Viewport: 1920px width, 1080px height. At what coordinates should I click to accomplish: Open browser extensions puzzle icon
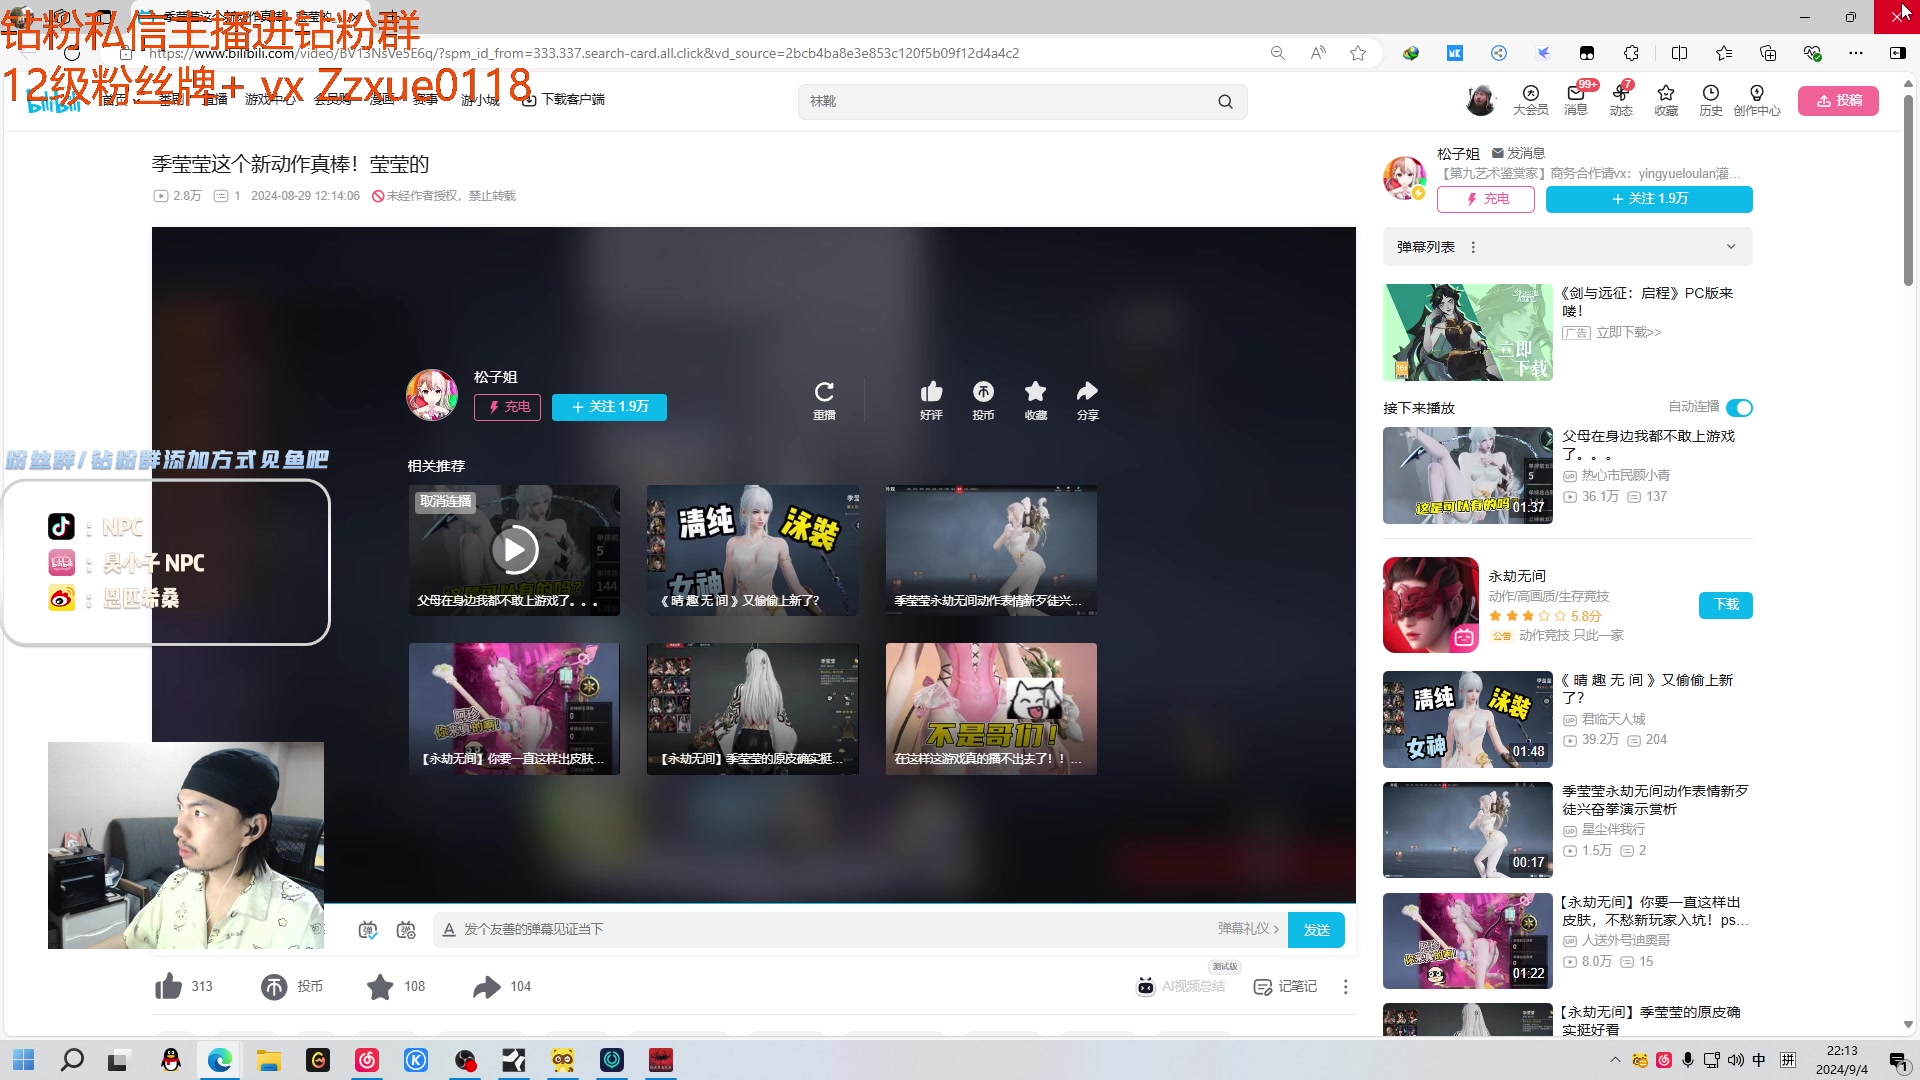point(1632,53)
